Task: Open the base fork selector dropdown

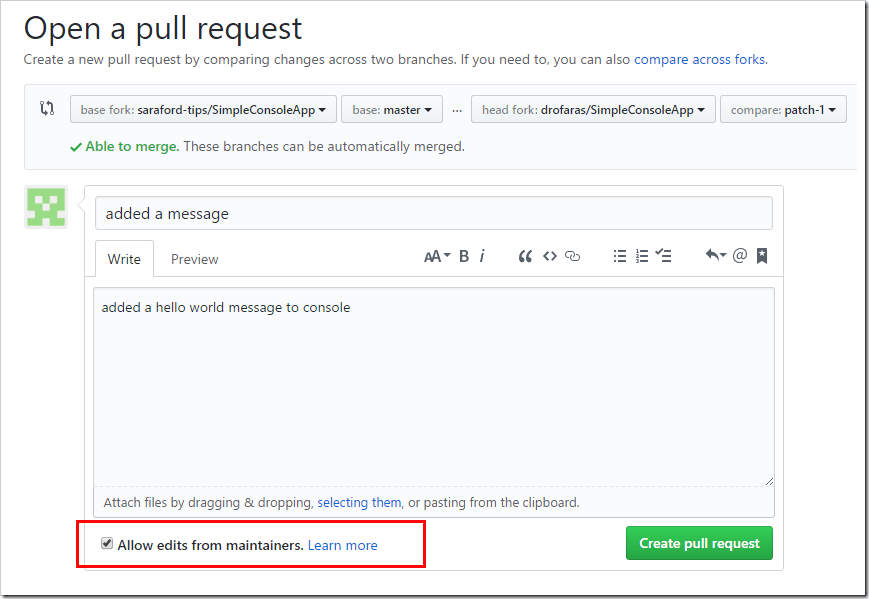Action: point(203,109)
